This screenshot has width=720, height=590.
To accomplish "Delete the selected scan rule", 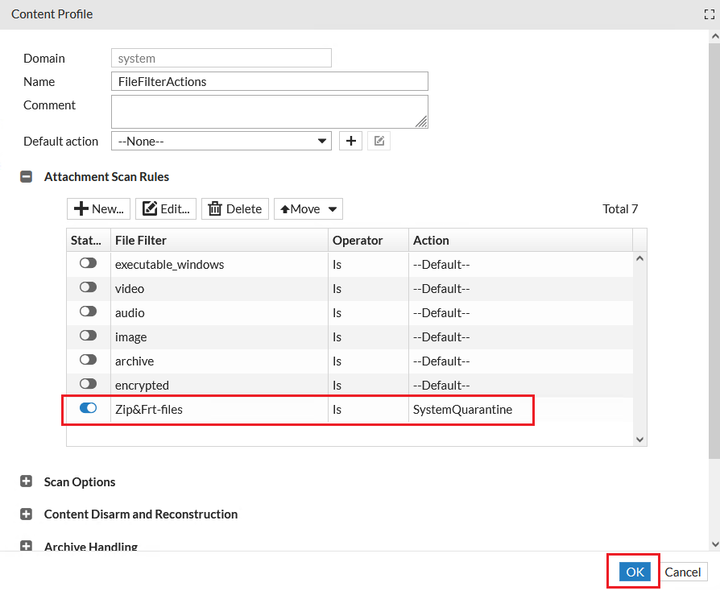I will tap(235, 209).
